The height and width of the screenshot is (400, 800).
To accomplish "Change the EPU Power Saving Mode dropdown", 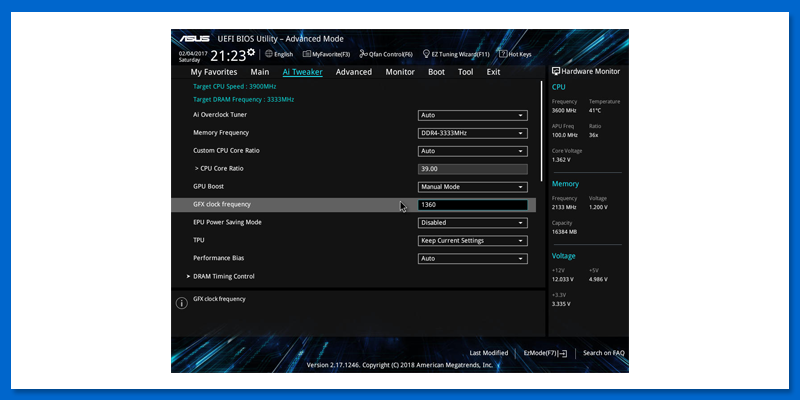I will pos(472,223).
